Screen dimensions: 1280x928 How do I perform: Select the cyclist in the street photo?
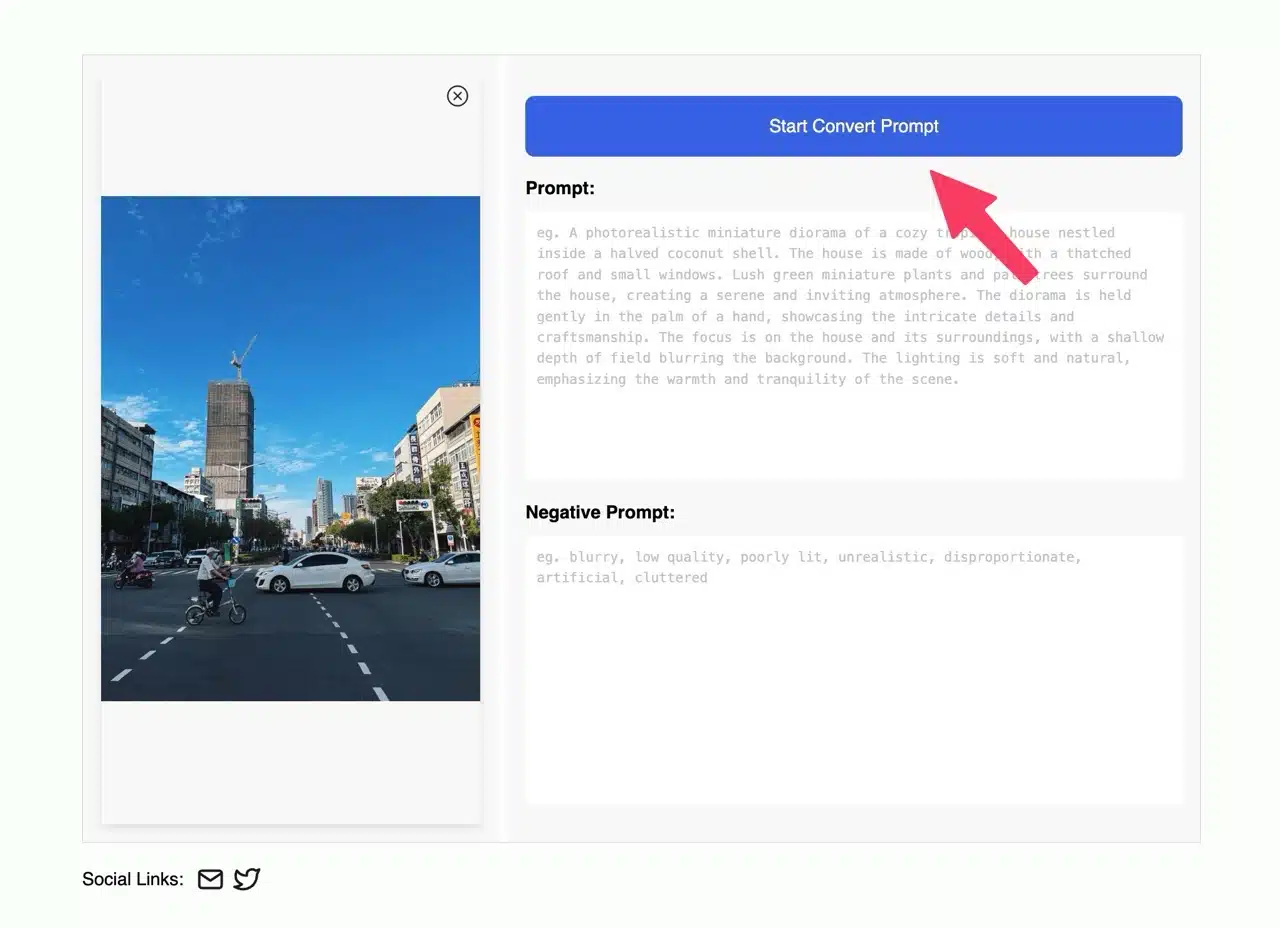click(213, 585)
